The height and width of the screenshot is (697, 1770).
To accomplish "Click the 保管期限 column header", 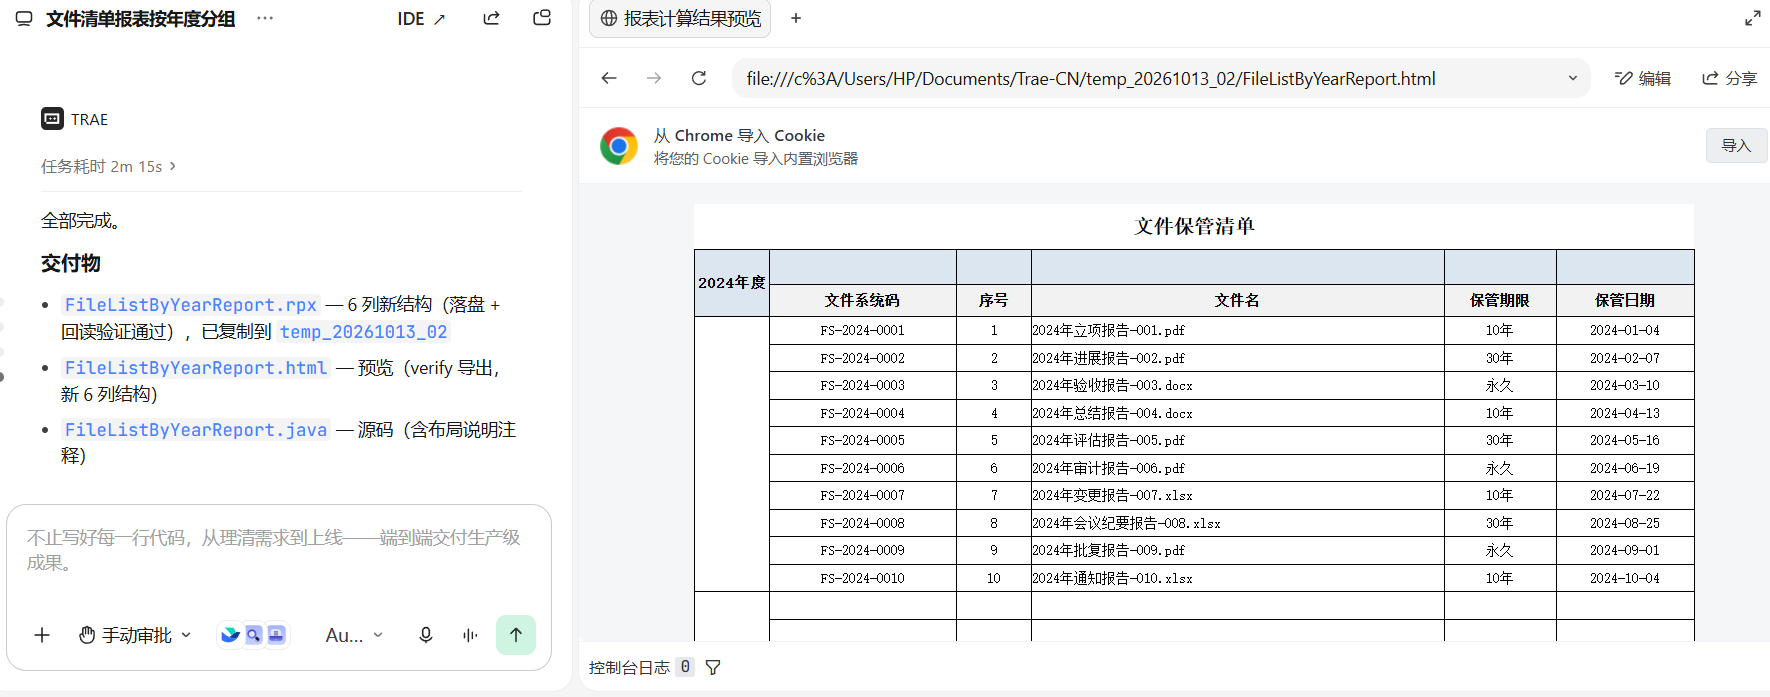I will 1499,300.
